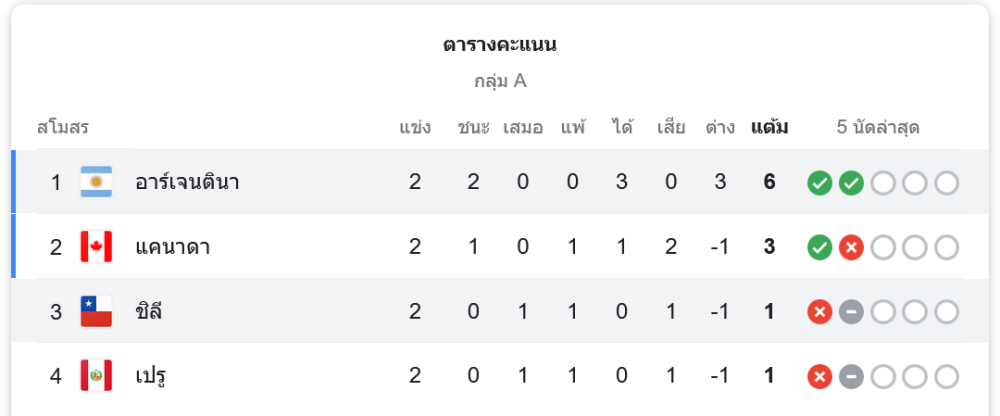Click Peru's gray draw icon
Image resolution: width=1000 pixels, height=416 pixels.
coord(851,377)
